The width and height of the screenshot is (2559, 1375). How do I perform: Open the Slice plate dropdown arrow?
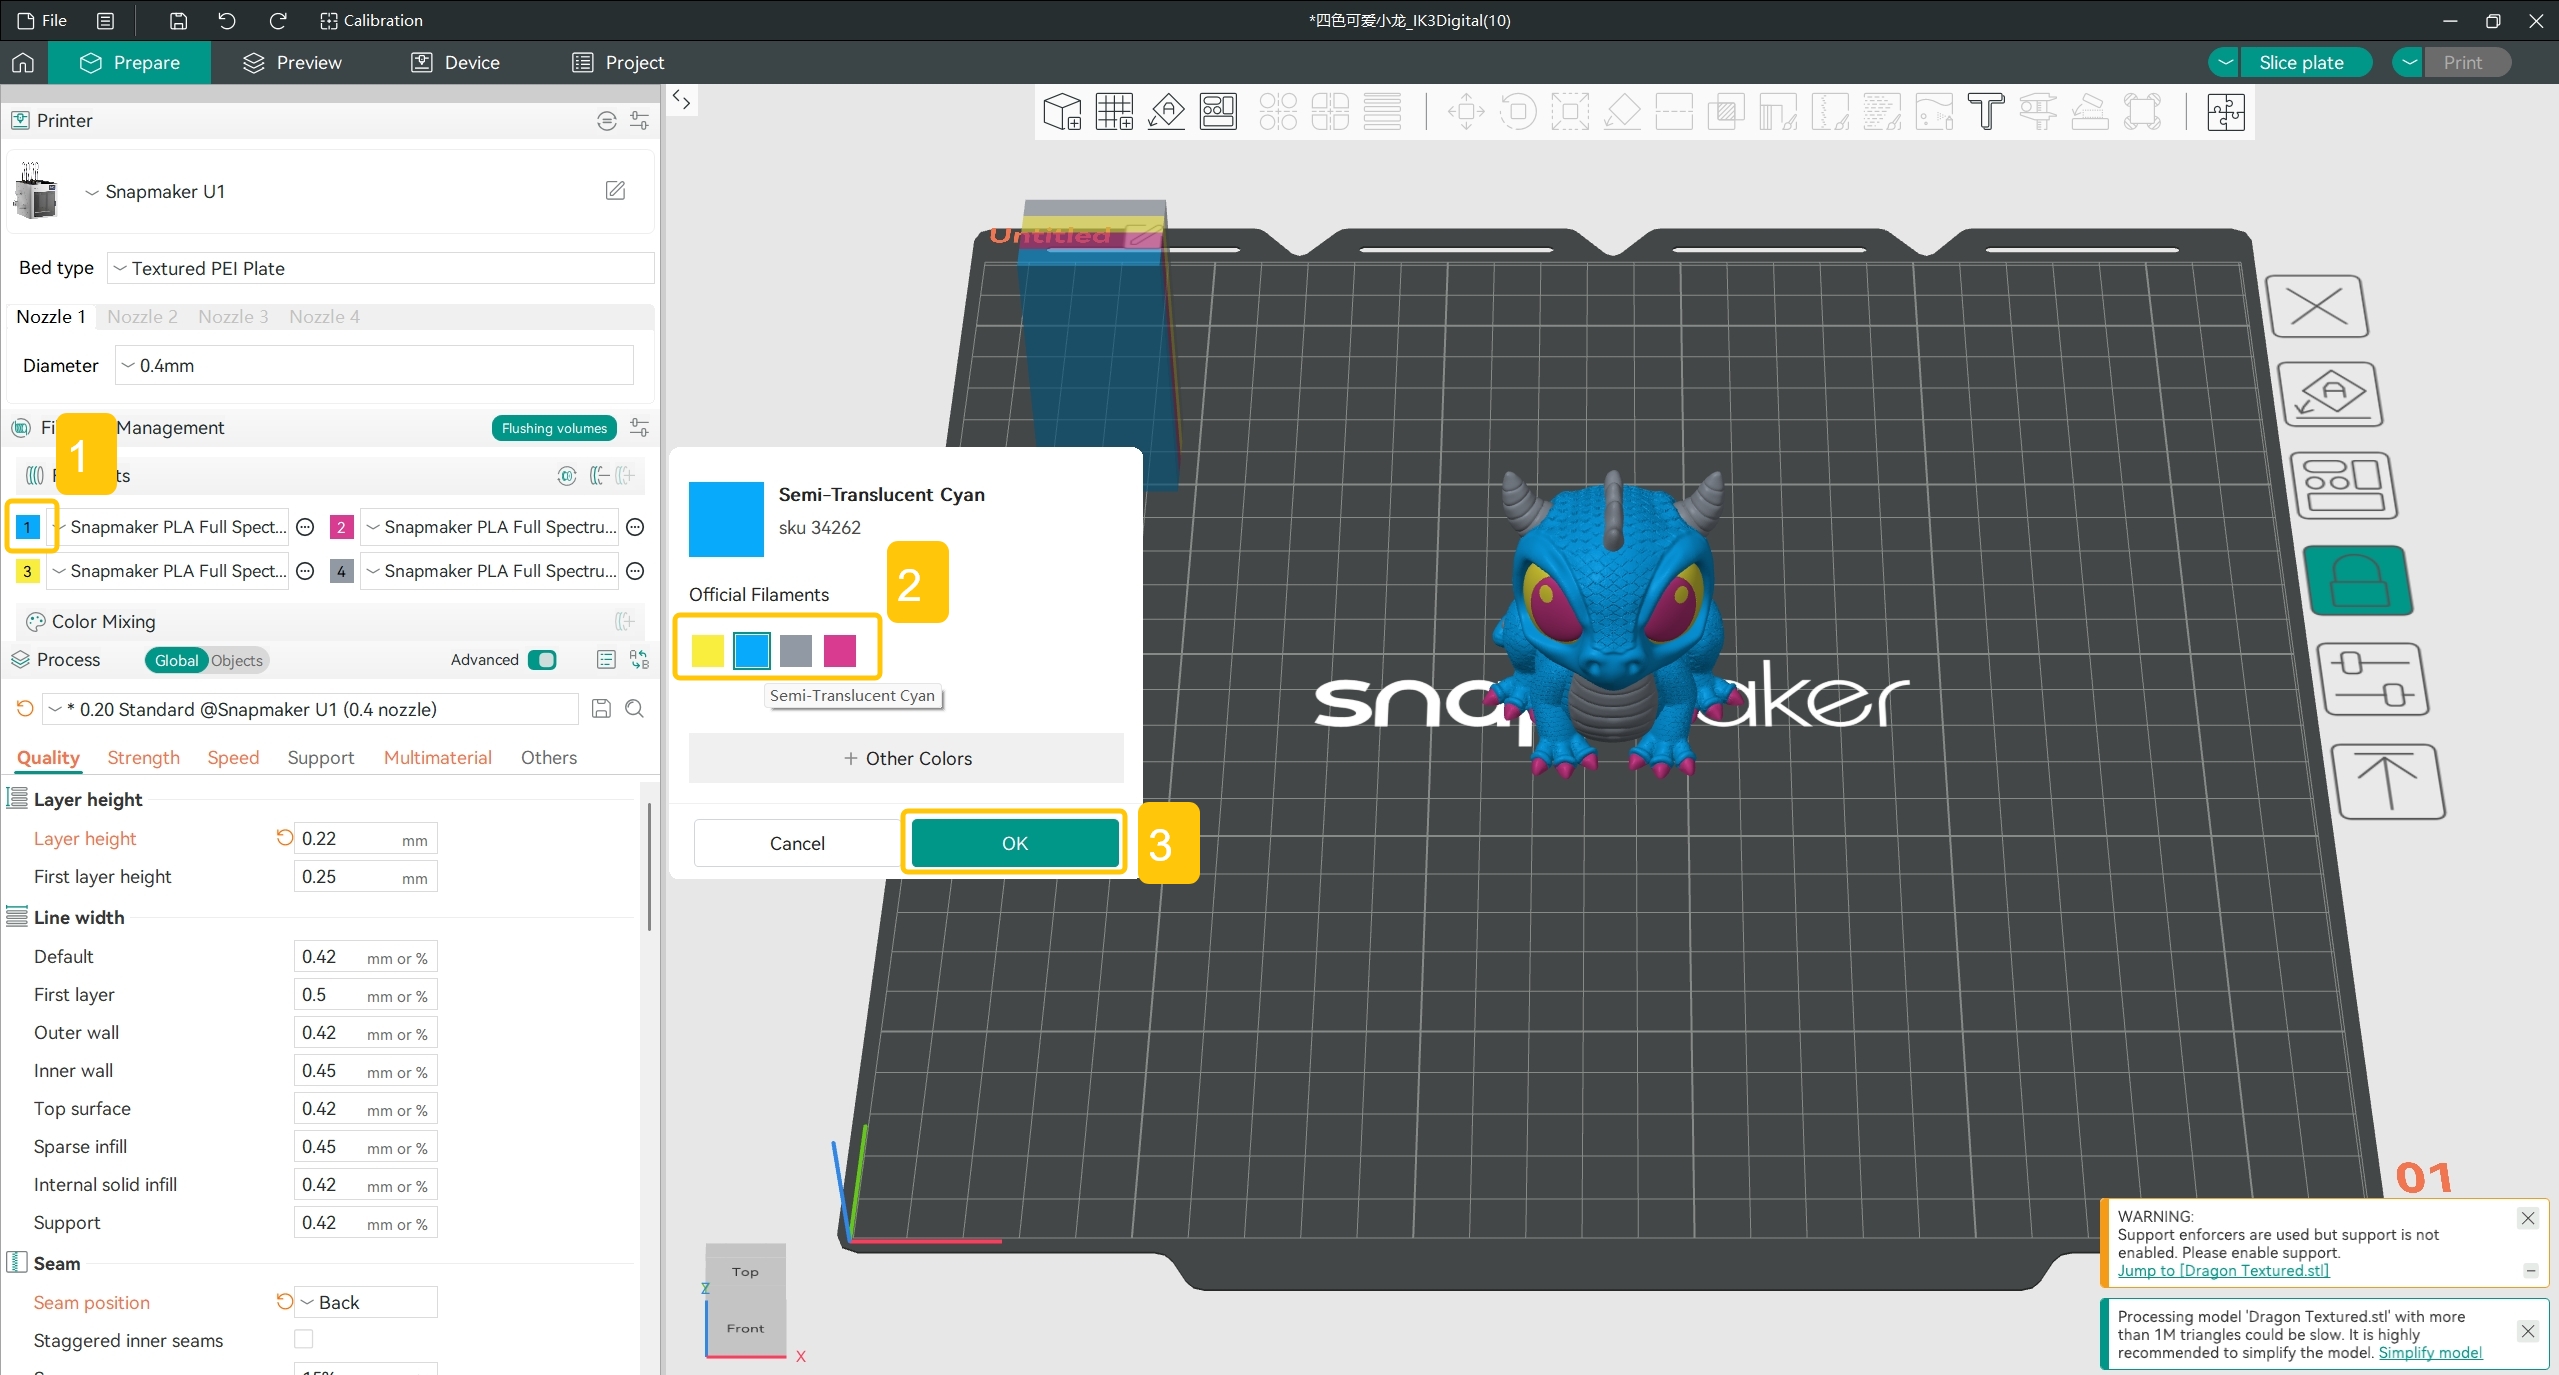click(x=2225, y=62)
